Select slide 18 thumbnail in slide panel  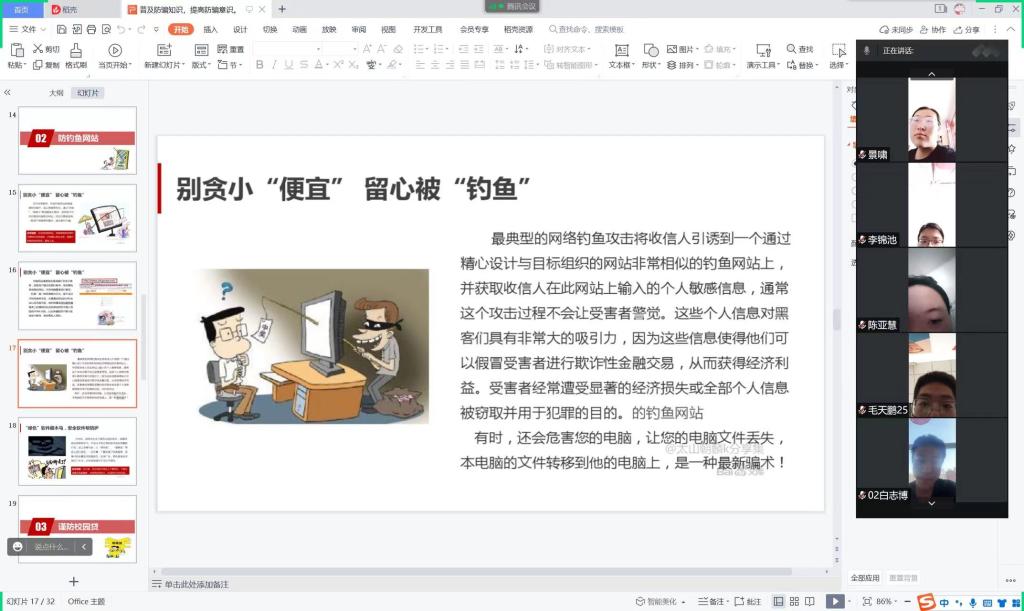[77, 452]
